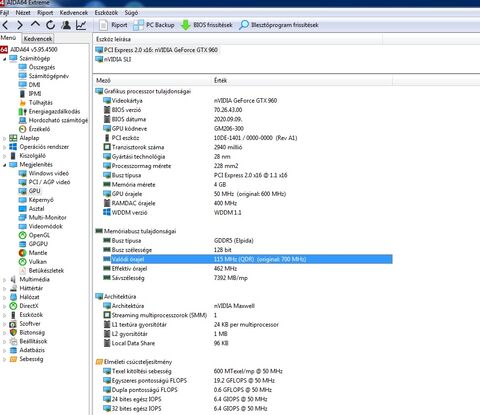Open Érzékelő sensor icon item
This screenshot has height=415, width=480.
pos(35,129)
